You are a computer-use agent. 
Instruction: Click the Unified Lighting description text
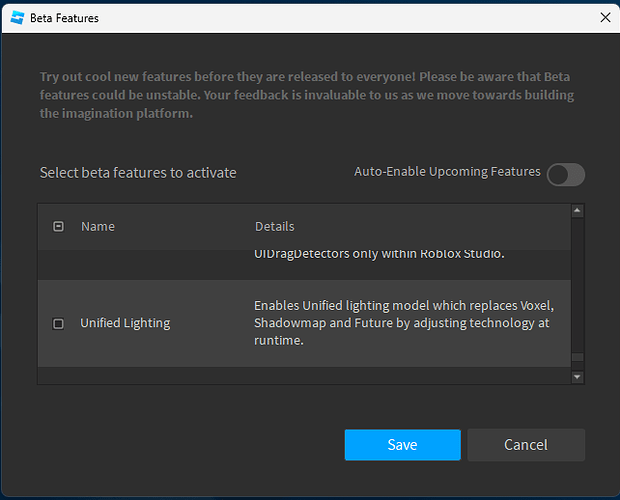[404, 323]
